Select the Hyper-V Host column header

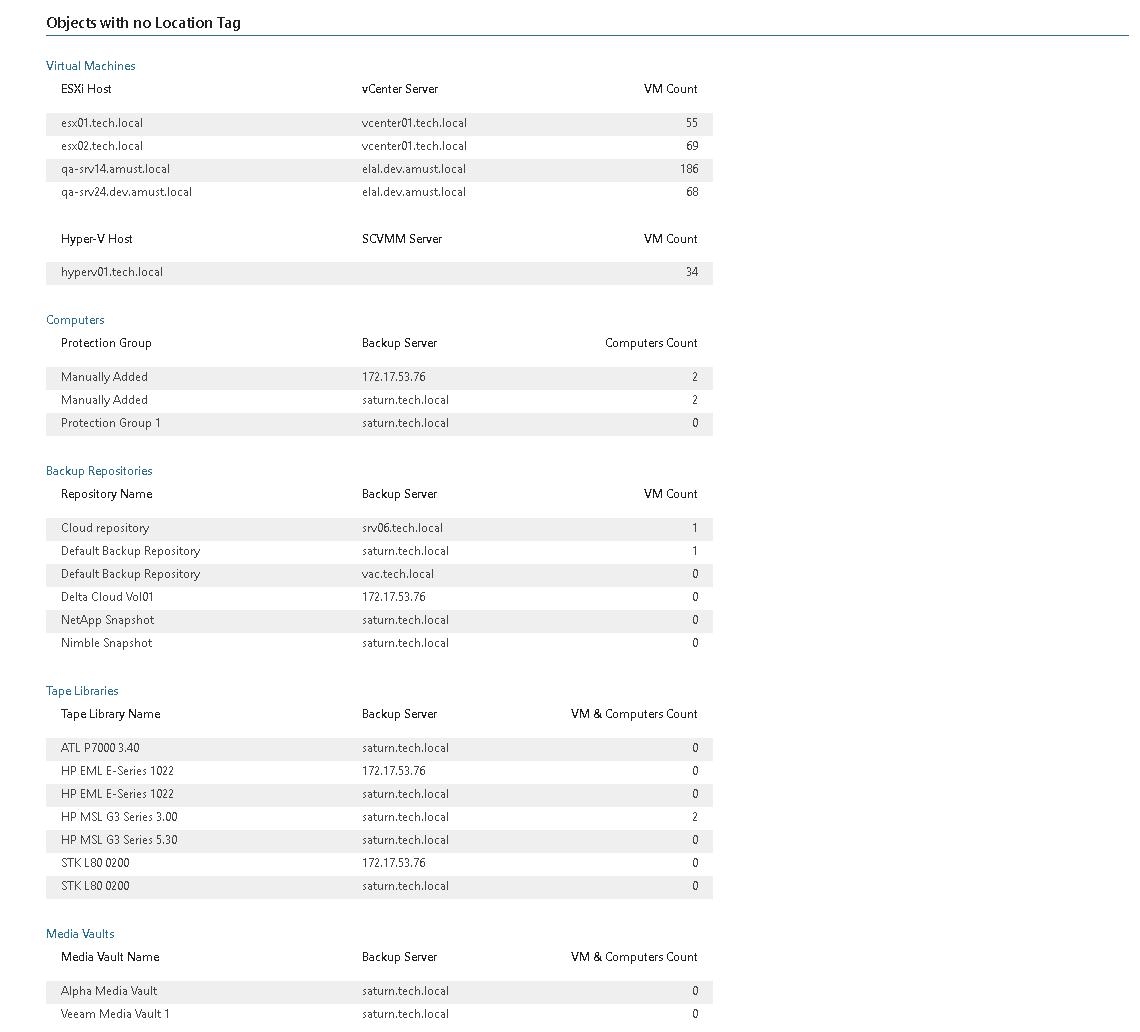pos(97,239)
